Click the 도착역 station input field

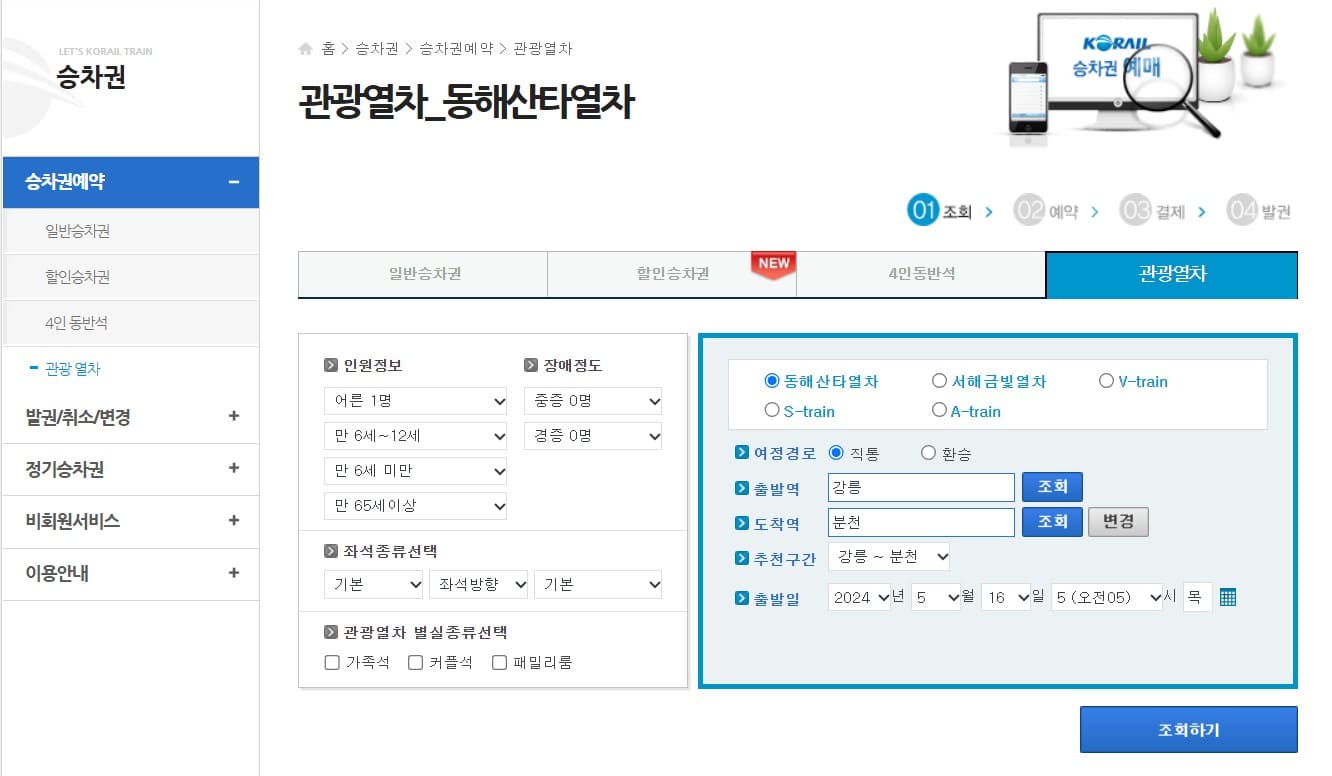920,521
